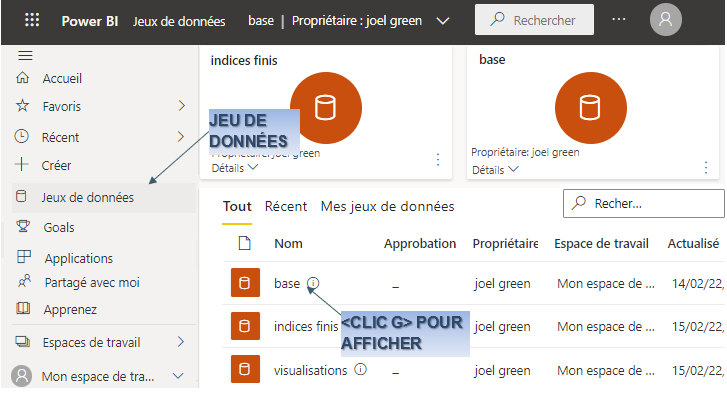Click the orange dataset icon in visualisations row
Viewport: 727px width, 394px height.
tap(245, 369)
